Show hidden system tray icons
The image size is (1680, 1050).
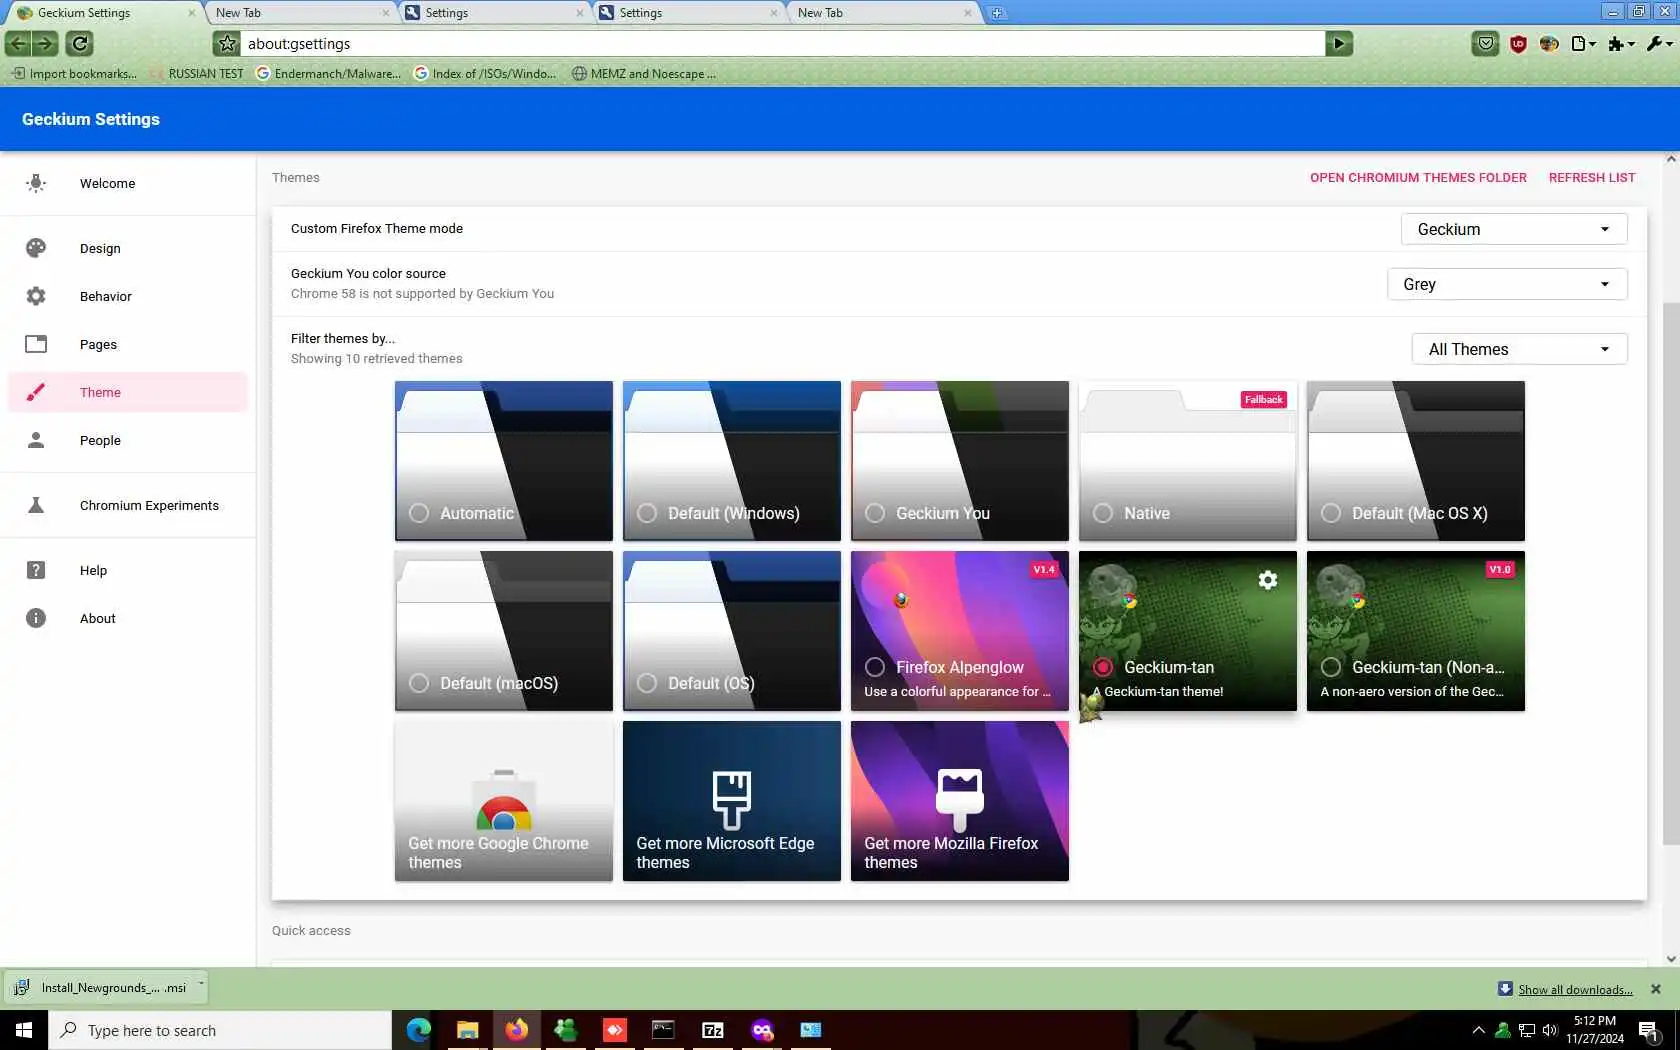1479,1030
